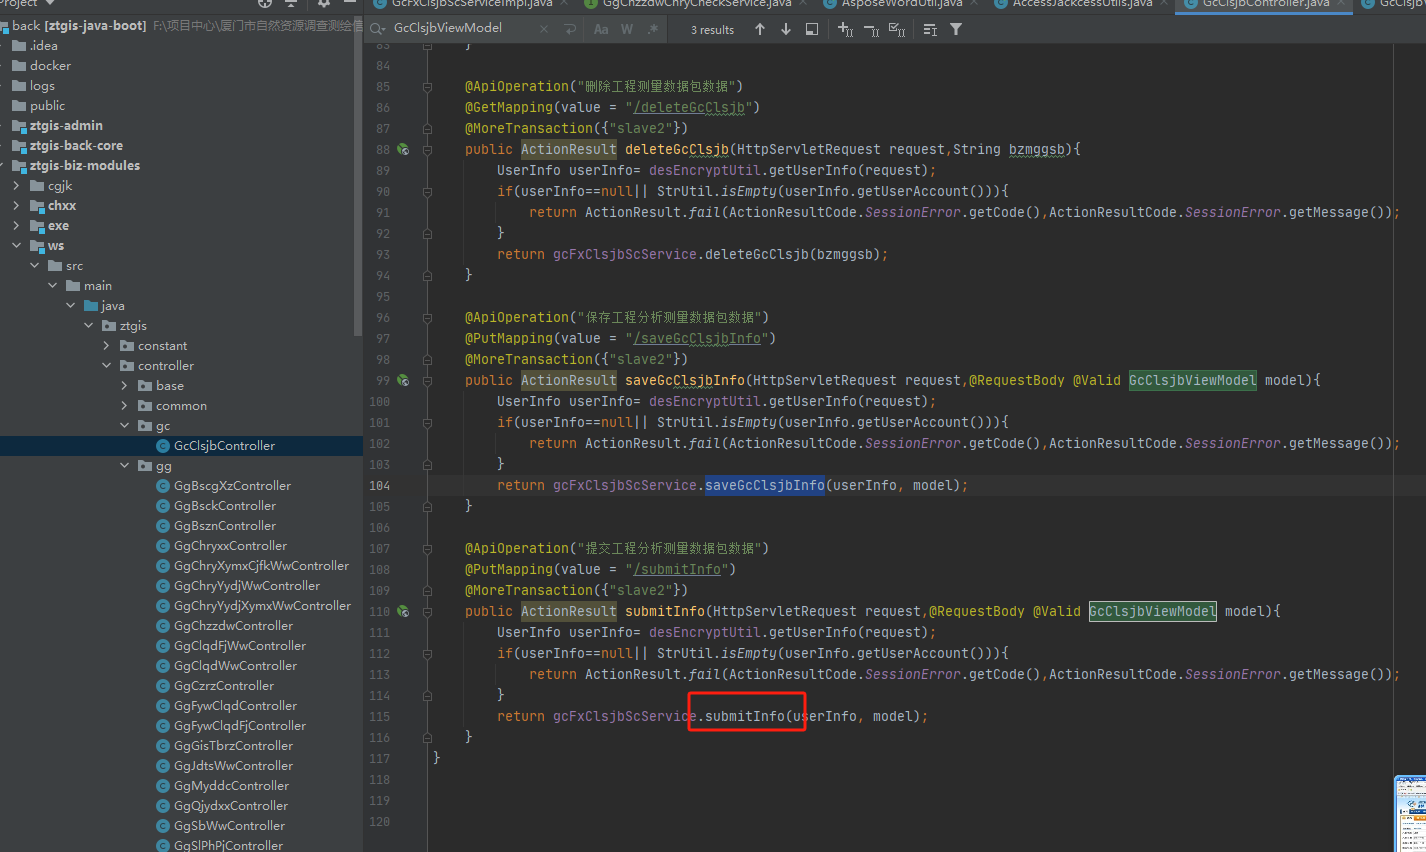Open search results in find window
Viewport: 1426px width, 852px height.
(812, 30)
